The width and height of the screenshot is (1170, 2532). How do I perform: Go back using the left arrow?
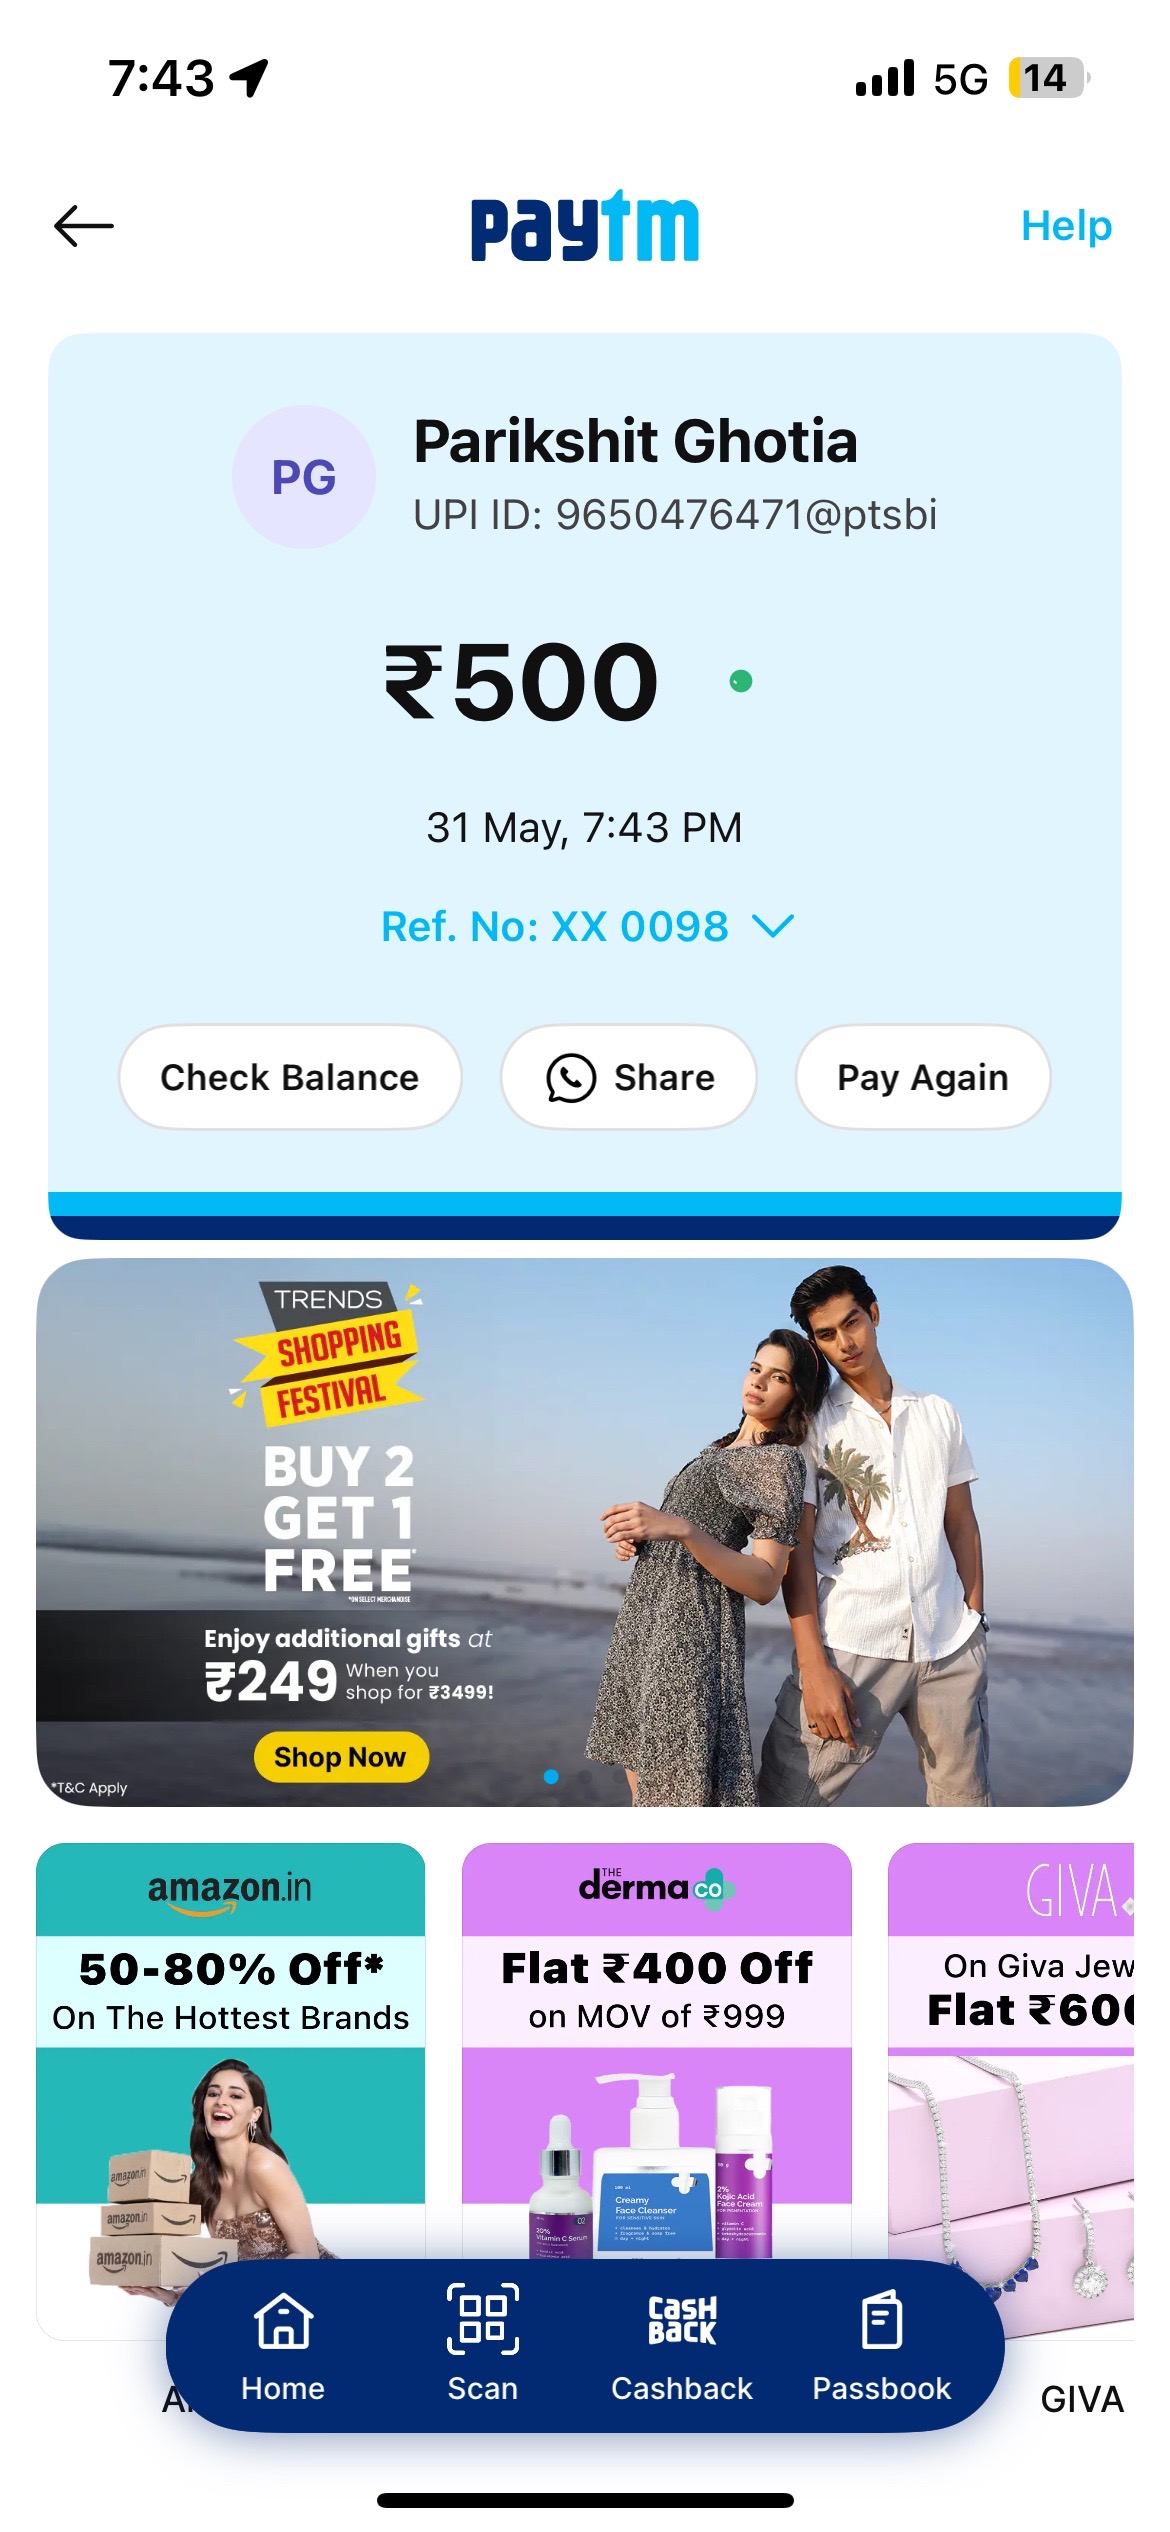point(84,226)
